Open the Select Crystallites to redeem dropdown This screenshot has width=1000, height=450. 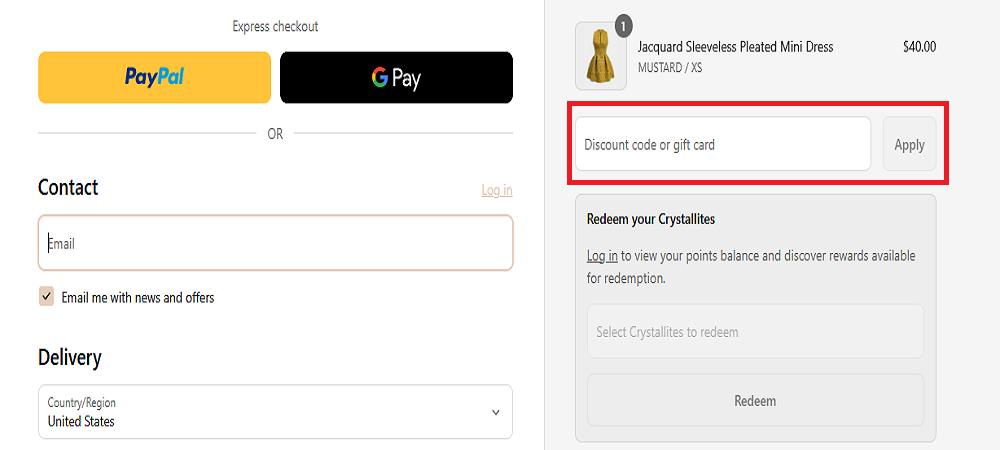coord(755,332)
